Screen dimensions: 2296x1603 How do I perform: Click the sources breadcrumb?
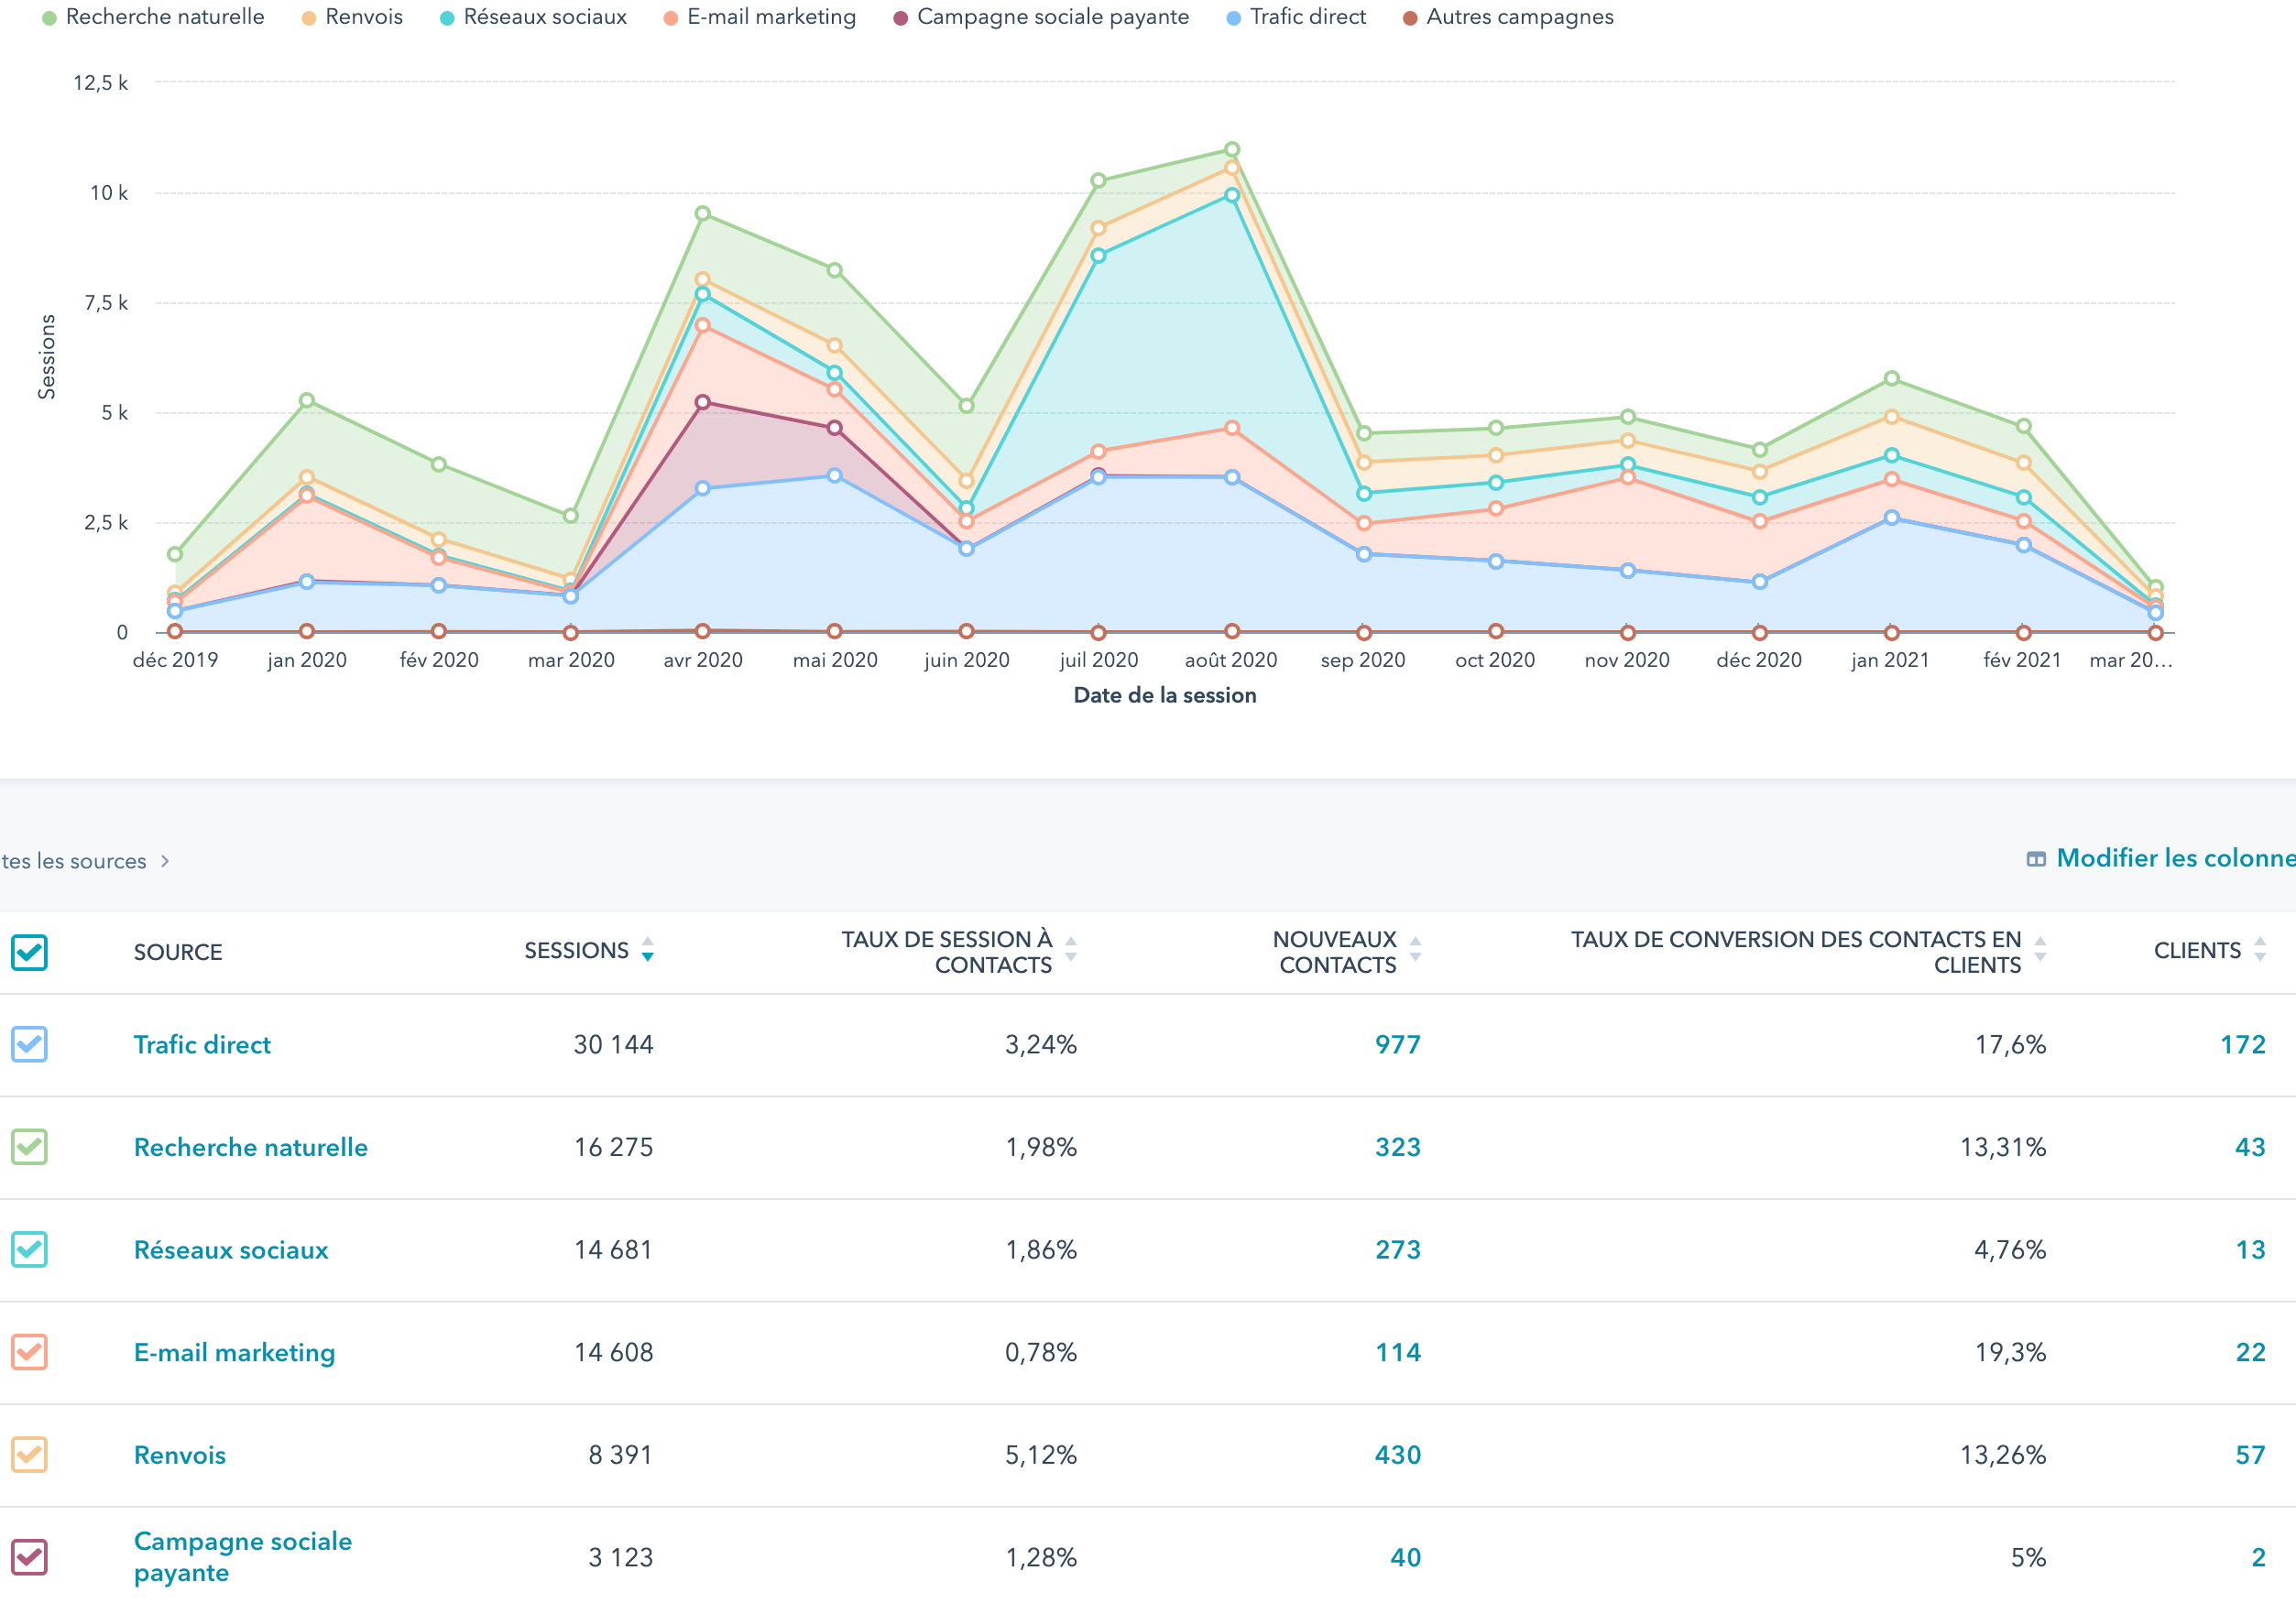point(74,861)
